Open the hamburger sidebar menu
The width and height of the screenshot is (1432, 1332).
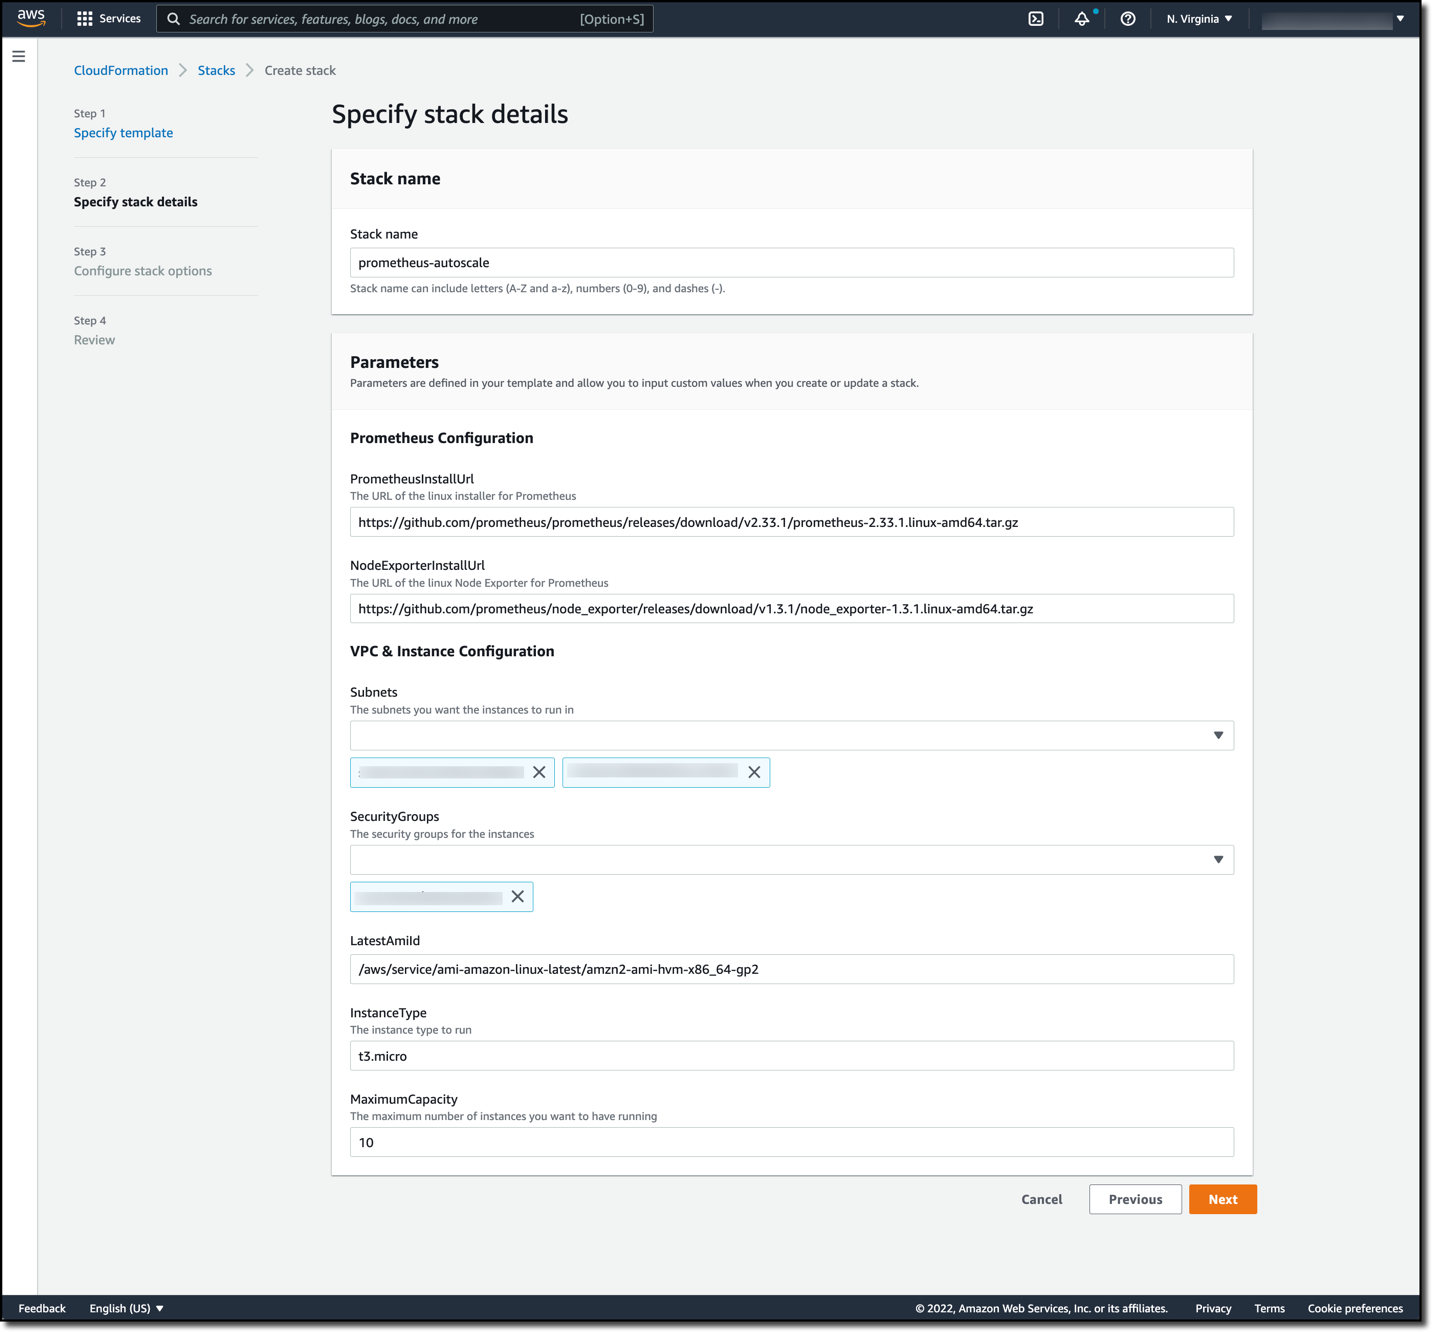[18, 56]
